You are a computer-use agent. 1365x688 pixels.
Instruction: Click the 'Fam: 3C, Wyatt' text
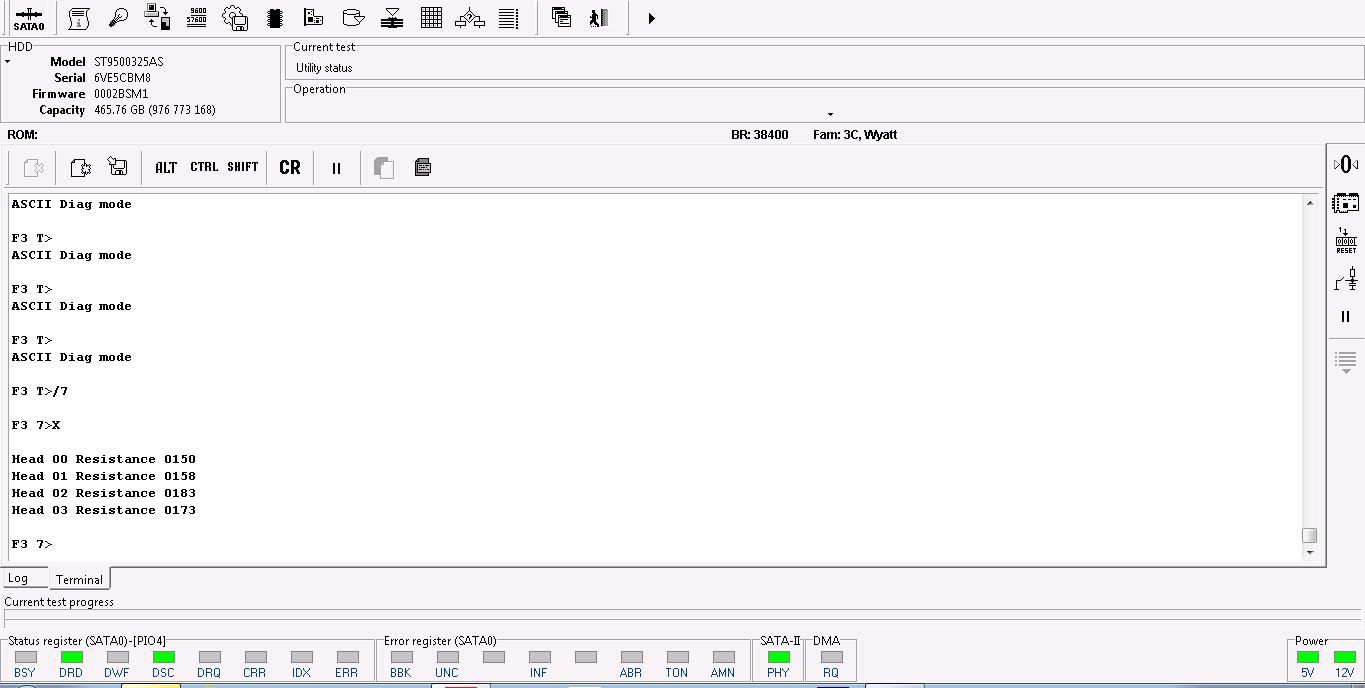point(855,135)
